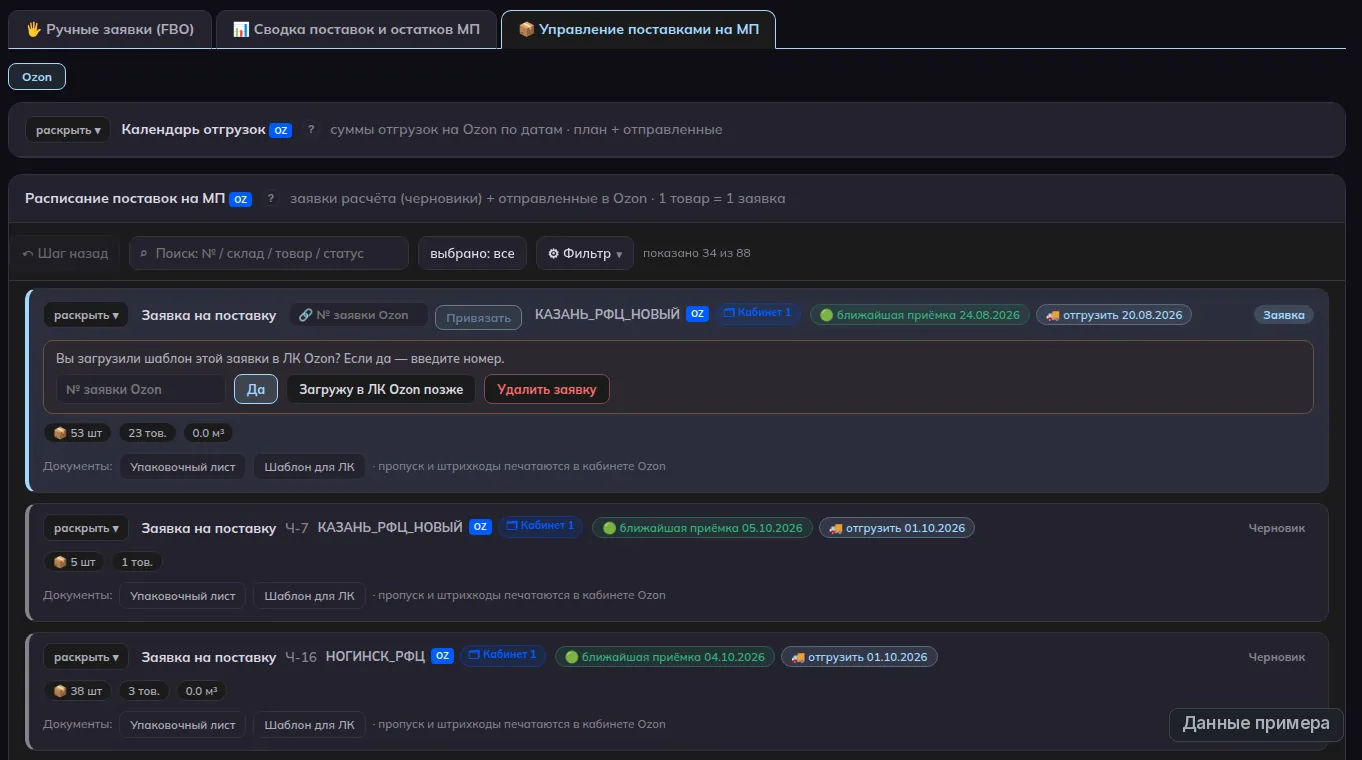The width and height of the screenshot is (1362, 760).
Task: Click the отгрузить 20.08.2026 badge
Action: pyautogui.click(x=1114, y=315)
